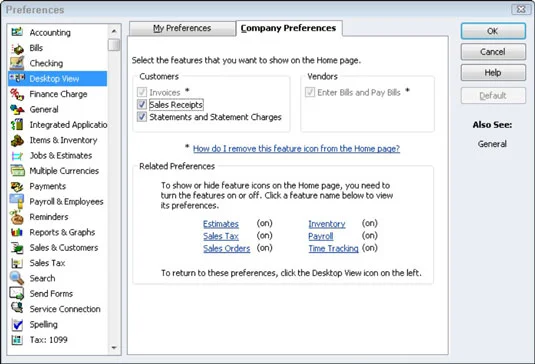Click the Reports & Graphs chart icon

(17, 232)
